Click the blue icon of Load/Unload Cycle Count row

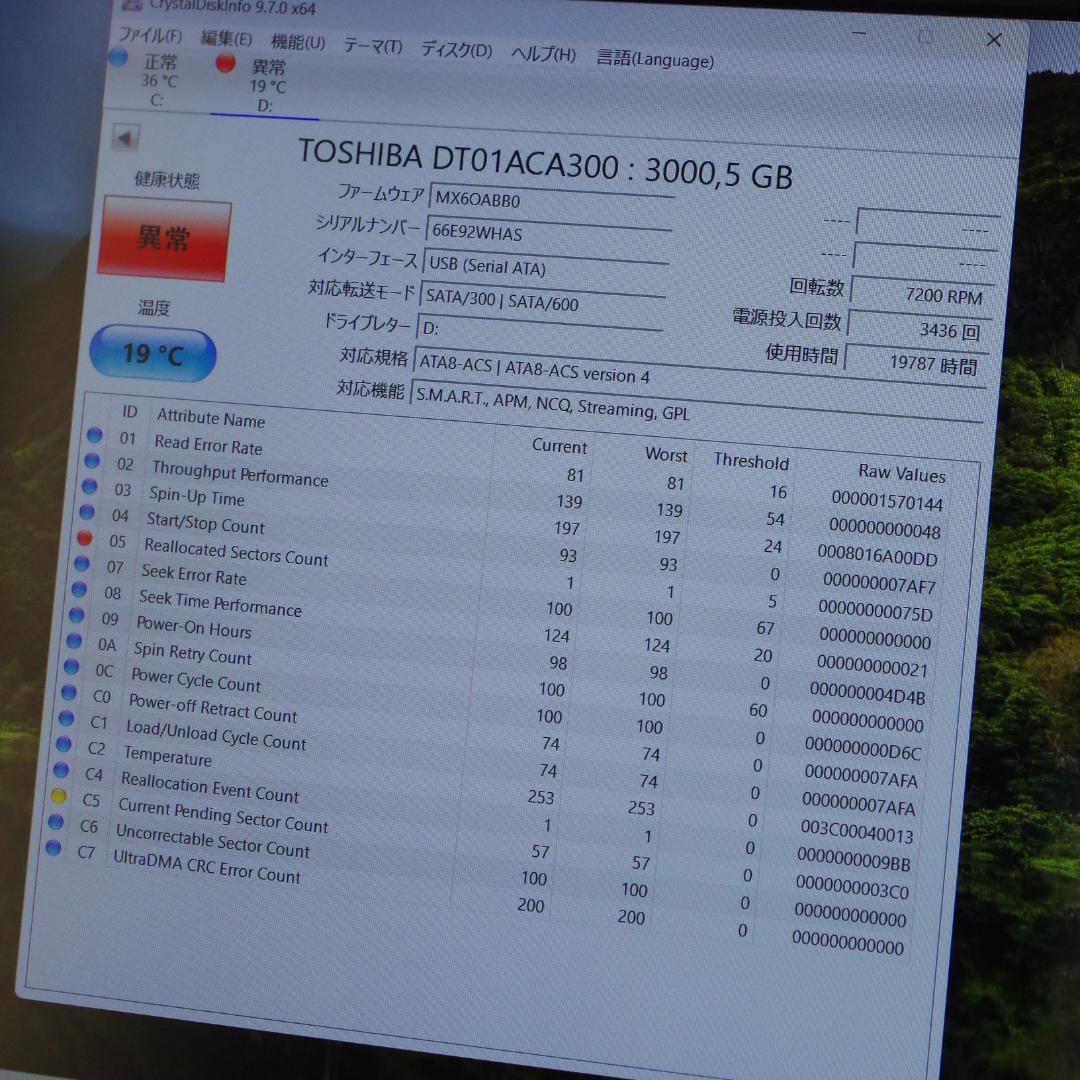[66, 718]
